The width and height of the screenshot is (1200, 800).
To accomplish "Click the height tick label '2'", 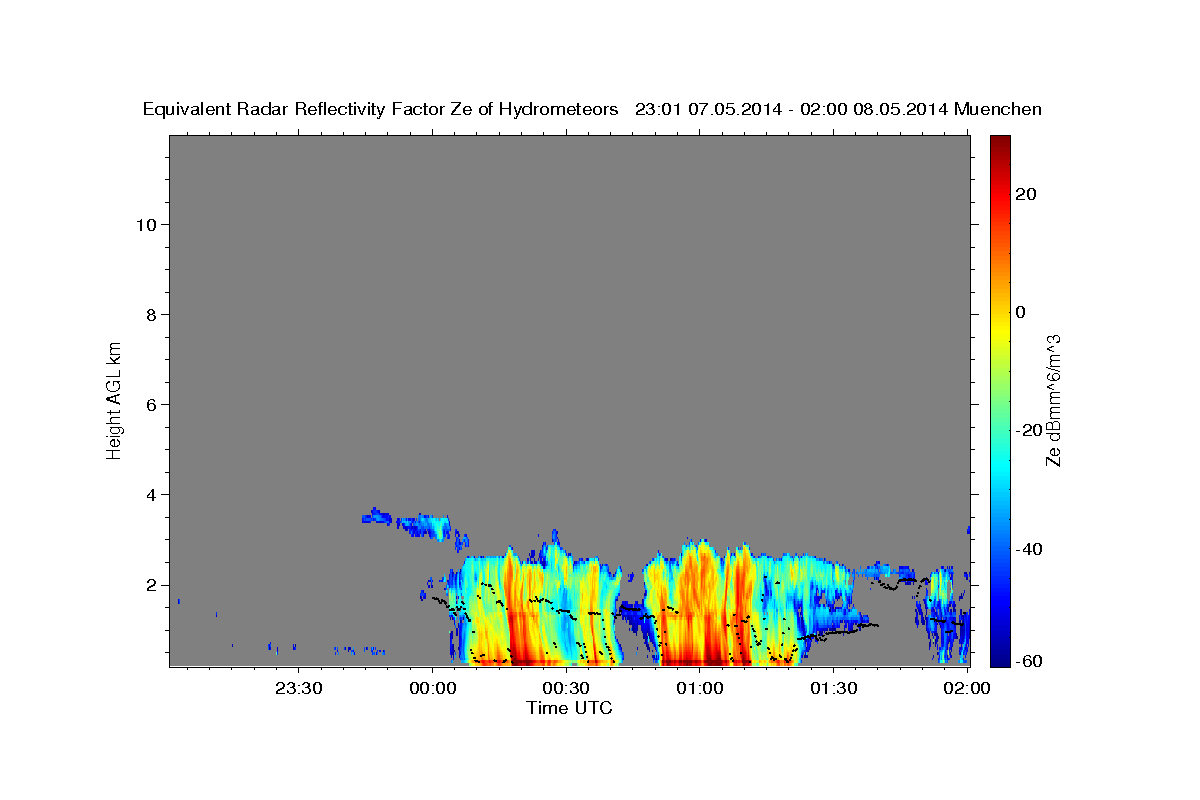I will pyautogui.click(x=149, y=584).
